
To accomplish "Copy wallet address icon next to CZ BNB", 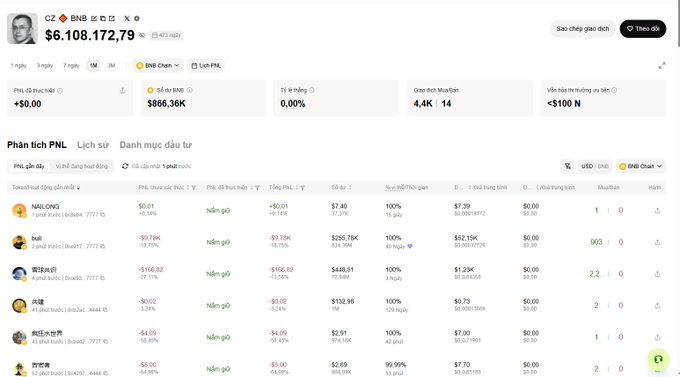I will tap(103, 19).
